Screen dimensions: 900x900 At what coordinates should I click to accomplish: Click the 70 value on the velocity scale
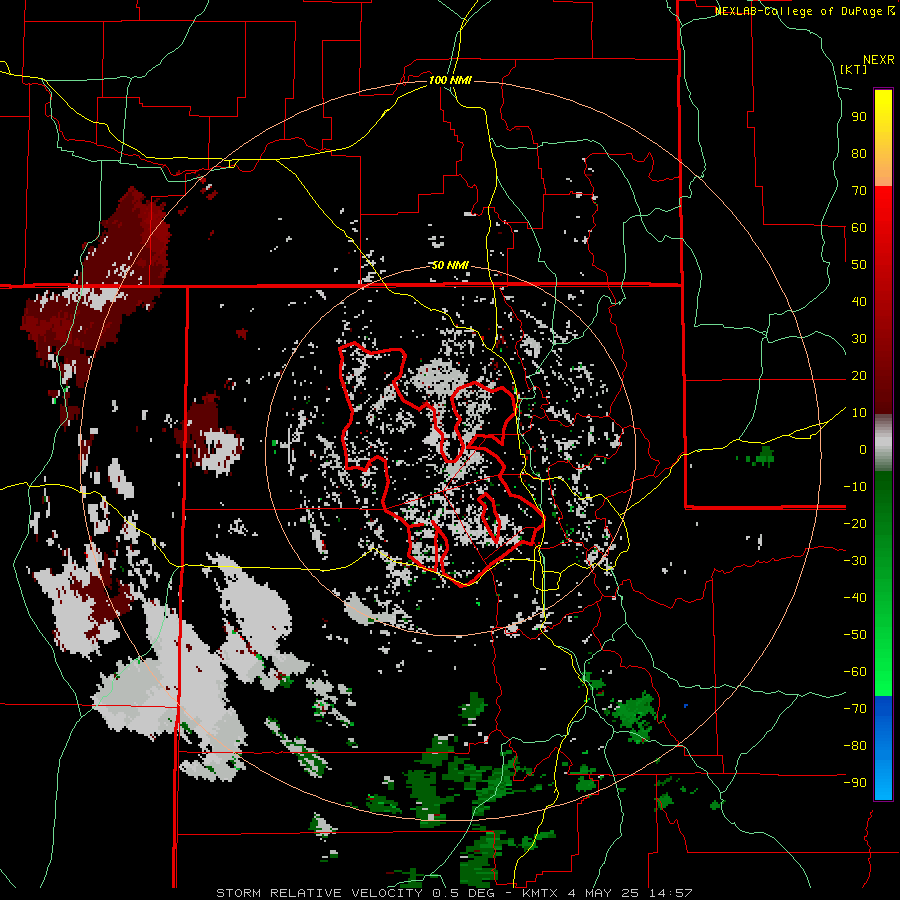coord(859,191)
